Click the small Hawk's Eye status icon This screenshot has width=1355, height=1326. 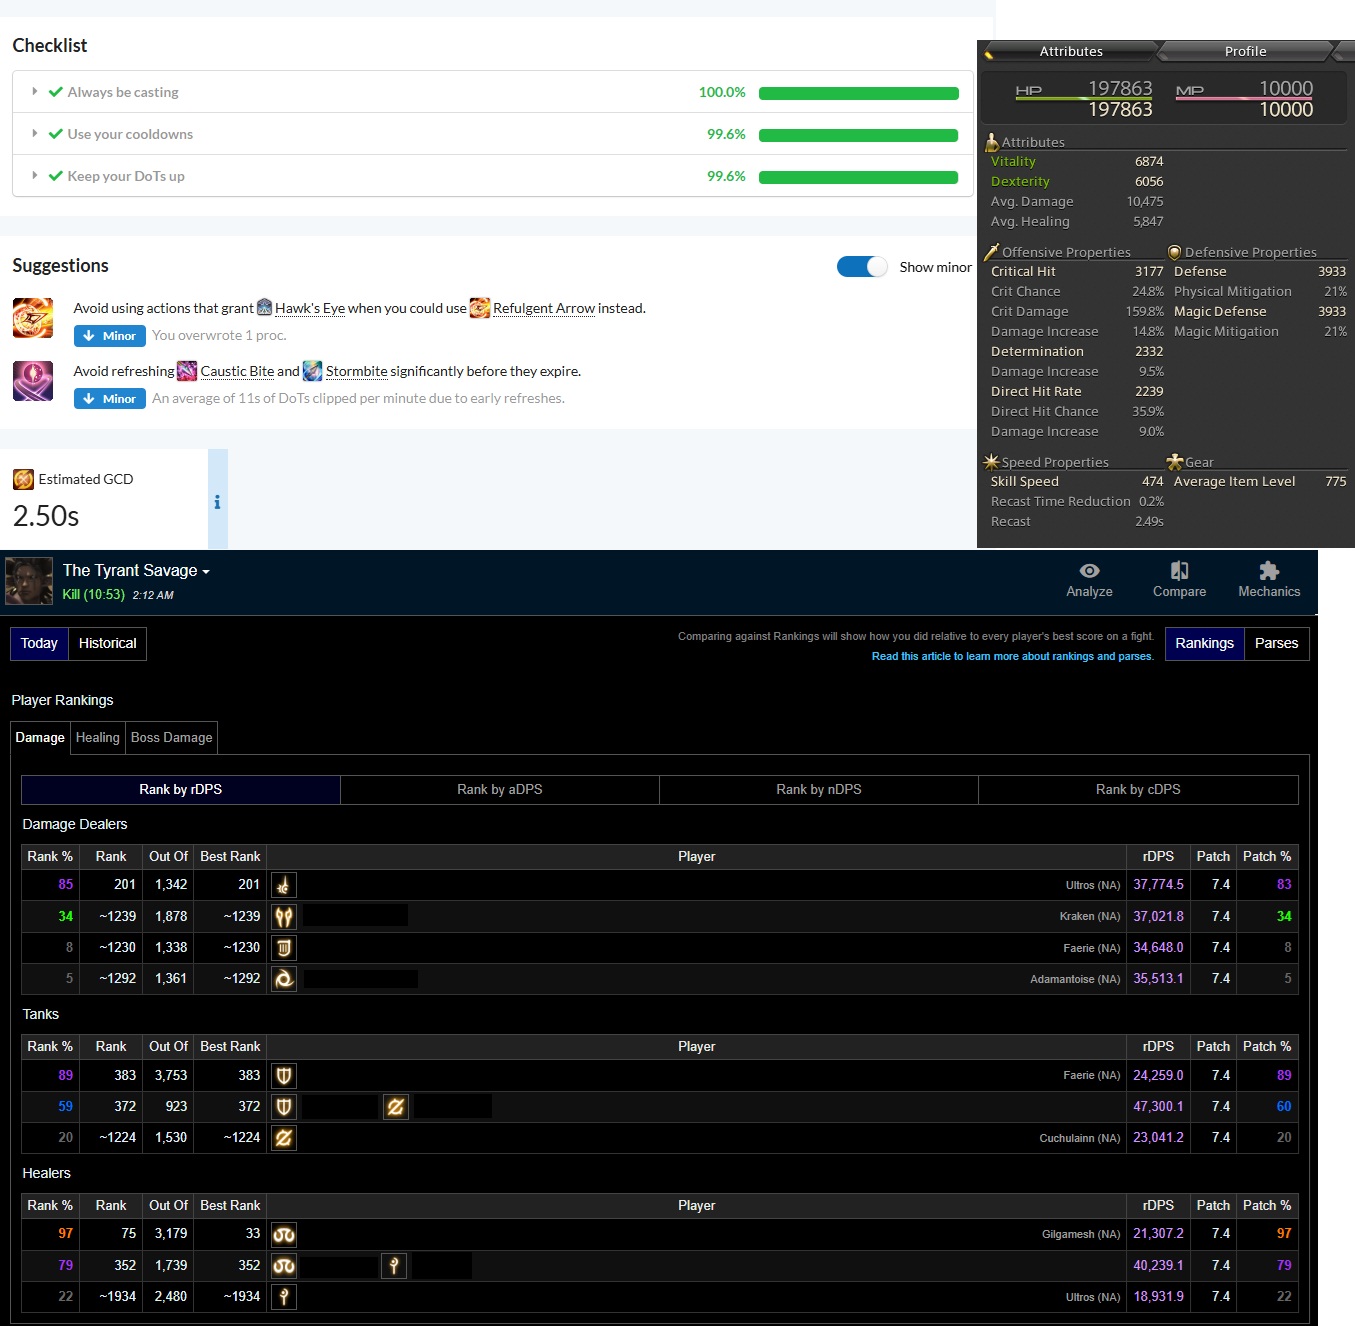click(264, 307)
